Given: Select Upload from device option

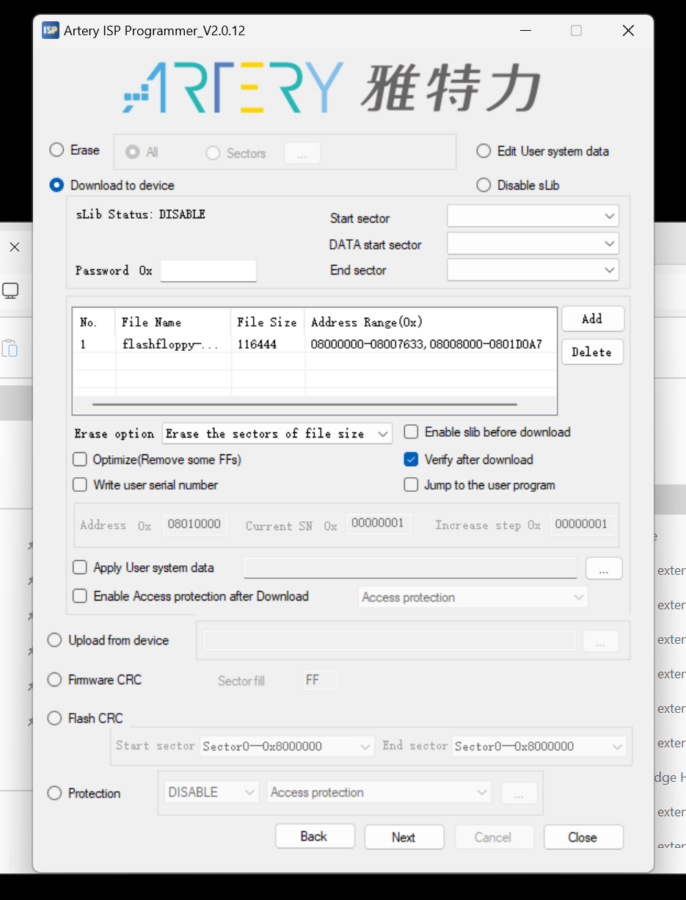Looking at the screenshot, I should point(55,640).
